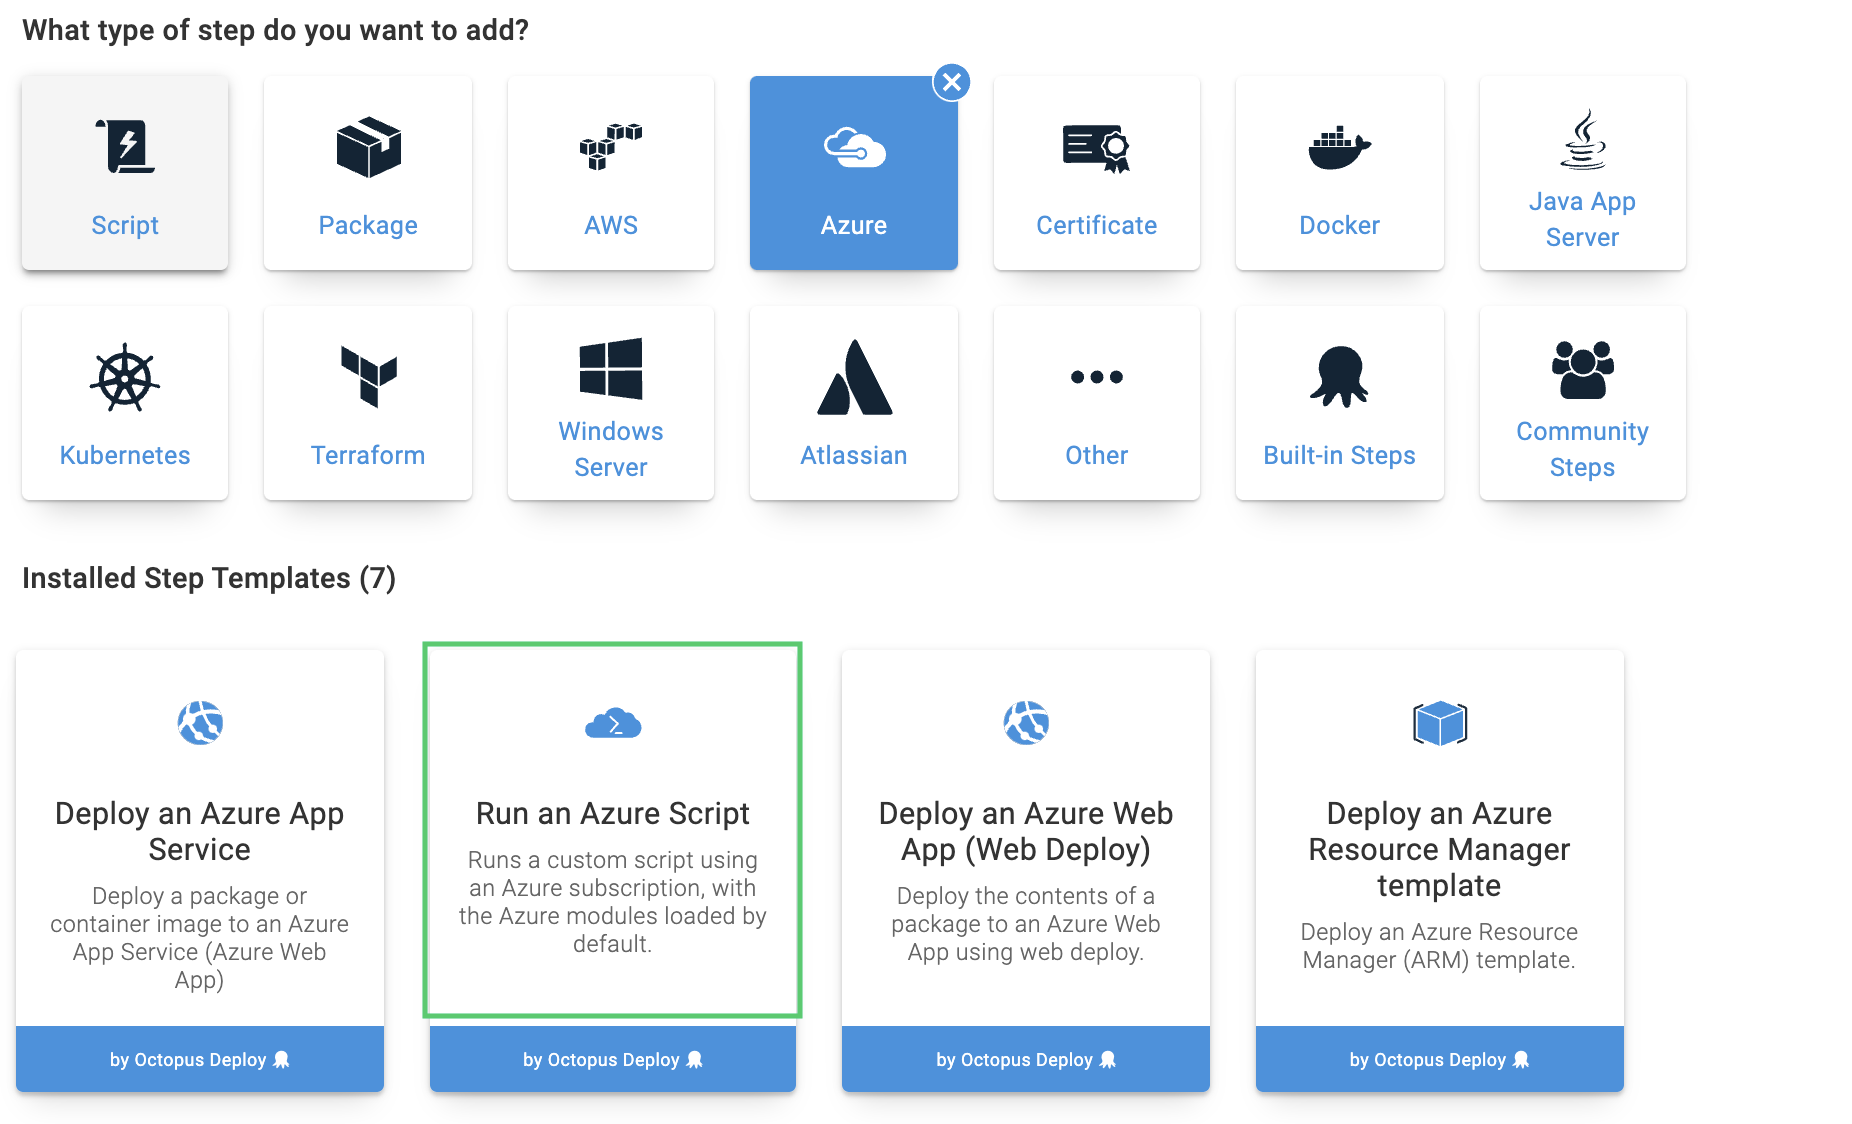Browse Community Steps
The image size is (1852, 1124).
point(1582,402)
